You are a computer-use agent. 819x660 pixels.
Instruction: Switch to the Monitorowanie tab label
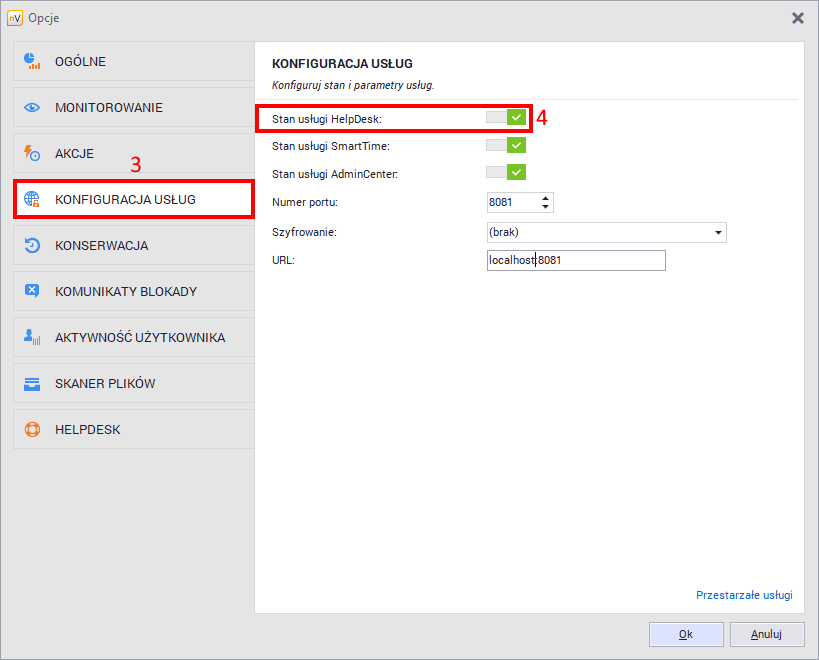(x=108, y=107)
